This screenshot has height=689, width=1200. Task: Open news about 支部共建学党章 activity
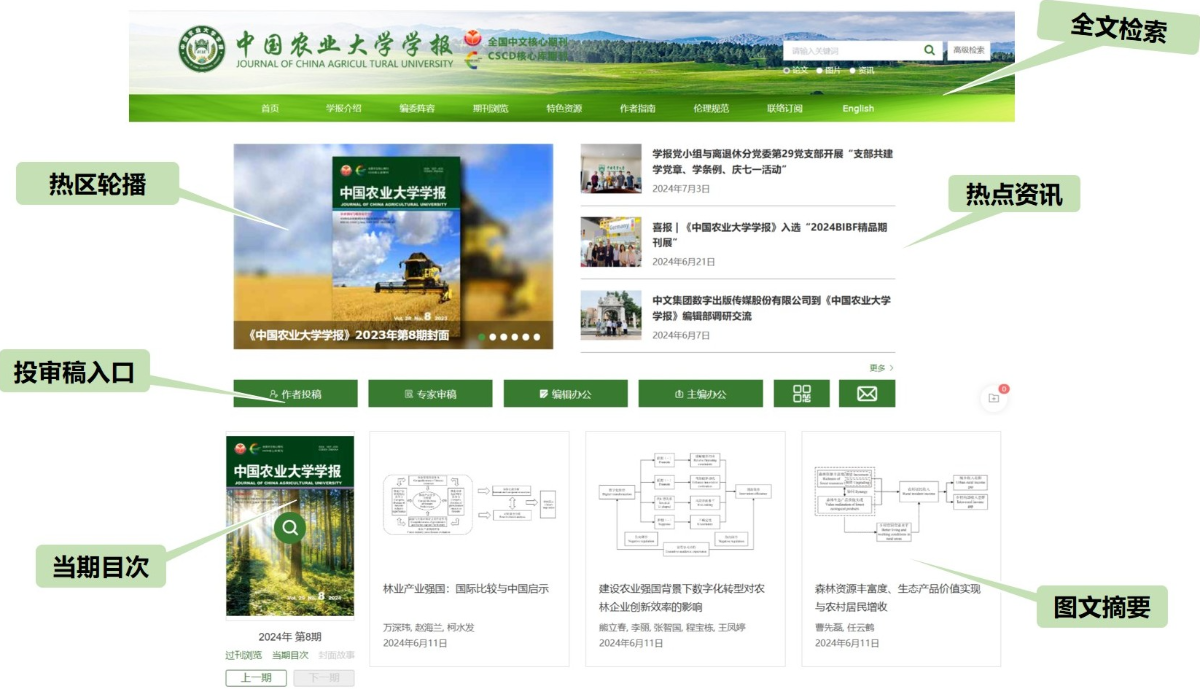[772, 161]
